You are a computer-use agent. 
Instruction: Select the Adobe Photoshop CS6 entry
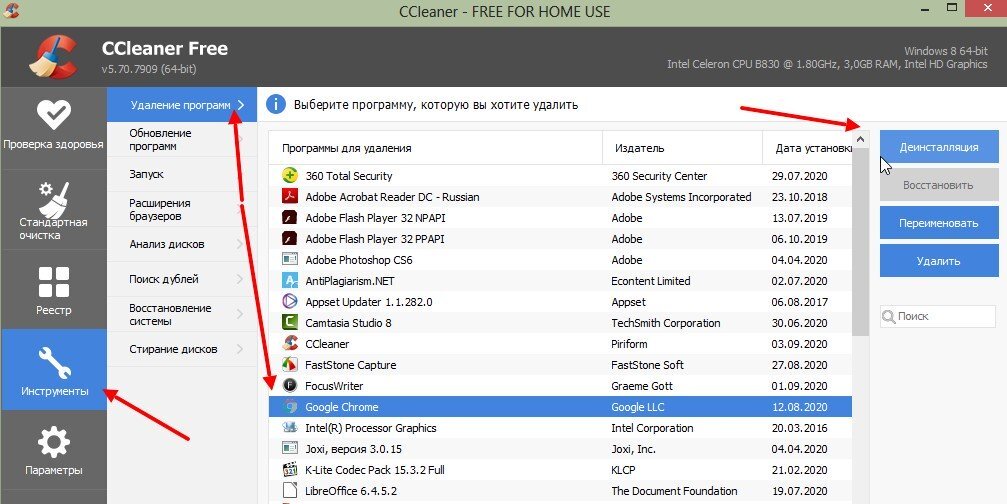pyautogui.click(x=560, y=259)
